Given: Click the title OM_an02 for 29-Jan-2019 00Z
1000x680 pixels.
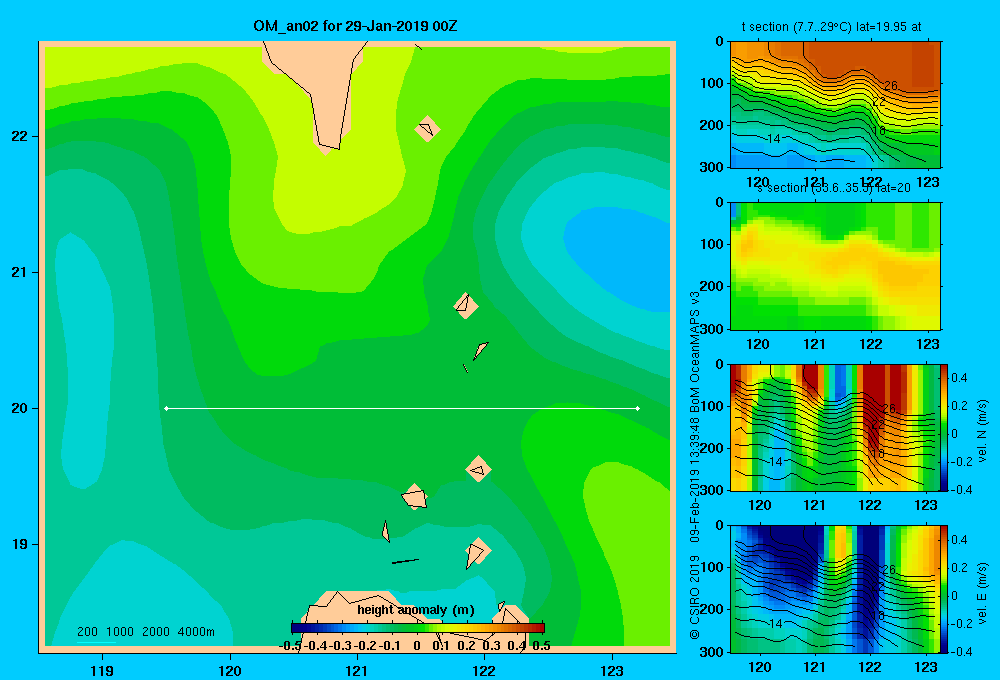Looking at the screenshot, I should tap(355, 26).
